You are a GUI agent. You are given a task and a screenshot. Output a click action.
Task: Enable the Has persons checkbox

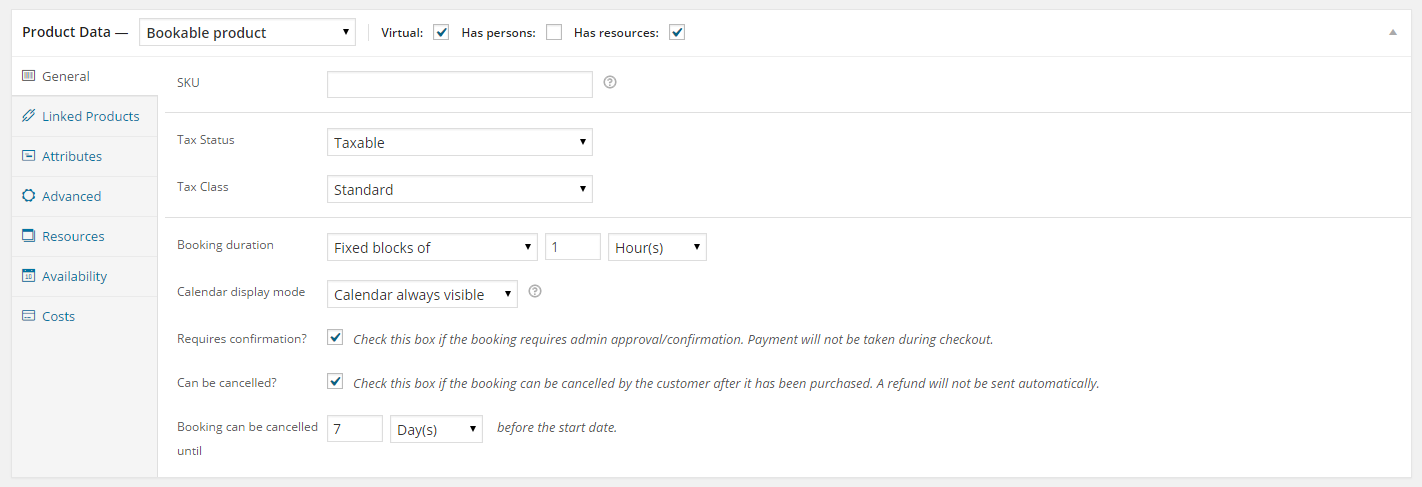pyautogui.click(x=553, y=32)
